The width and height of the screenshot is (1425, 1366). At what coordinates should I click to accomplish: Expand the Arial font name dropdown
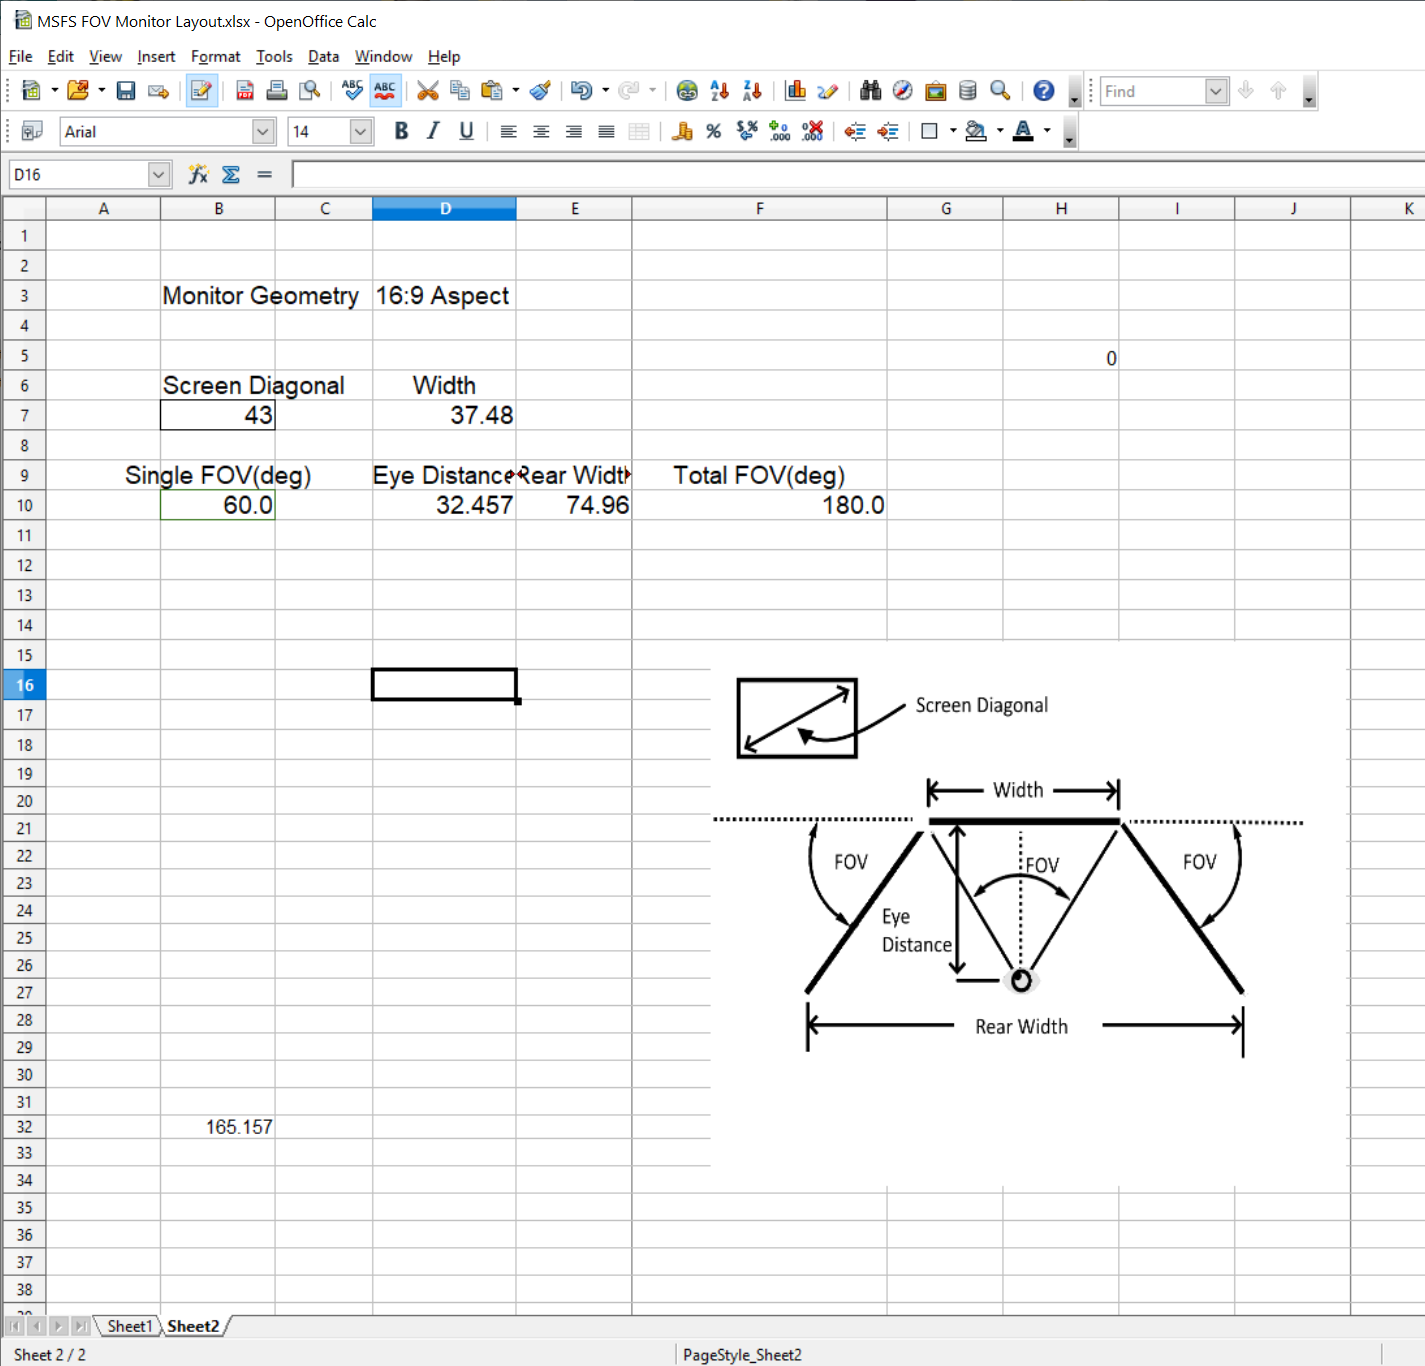click(263, 131)
